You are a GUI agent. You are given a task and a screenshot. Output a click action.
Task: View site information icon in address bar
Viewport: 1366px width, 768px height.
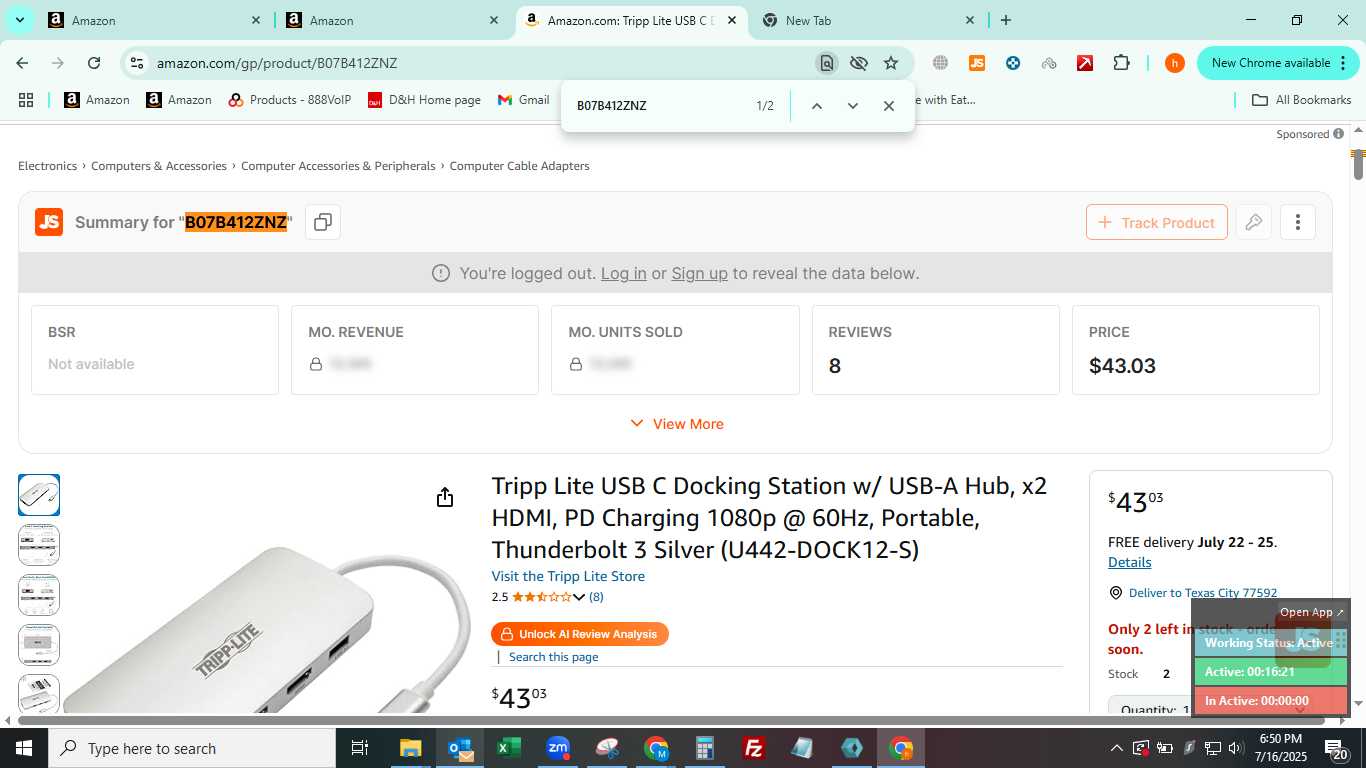137,63
